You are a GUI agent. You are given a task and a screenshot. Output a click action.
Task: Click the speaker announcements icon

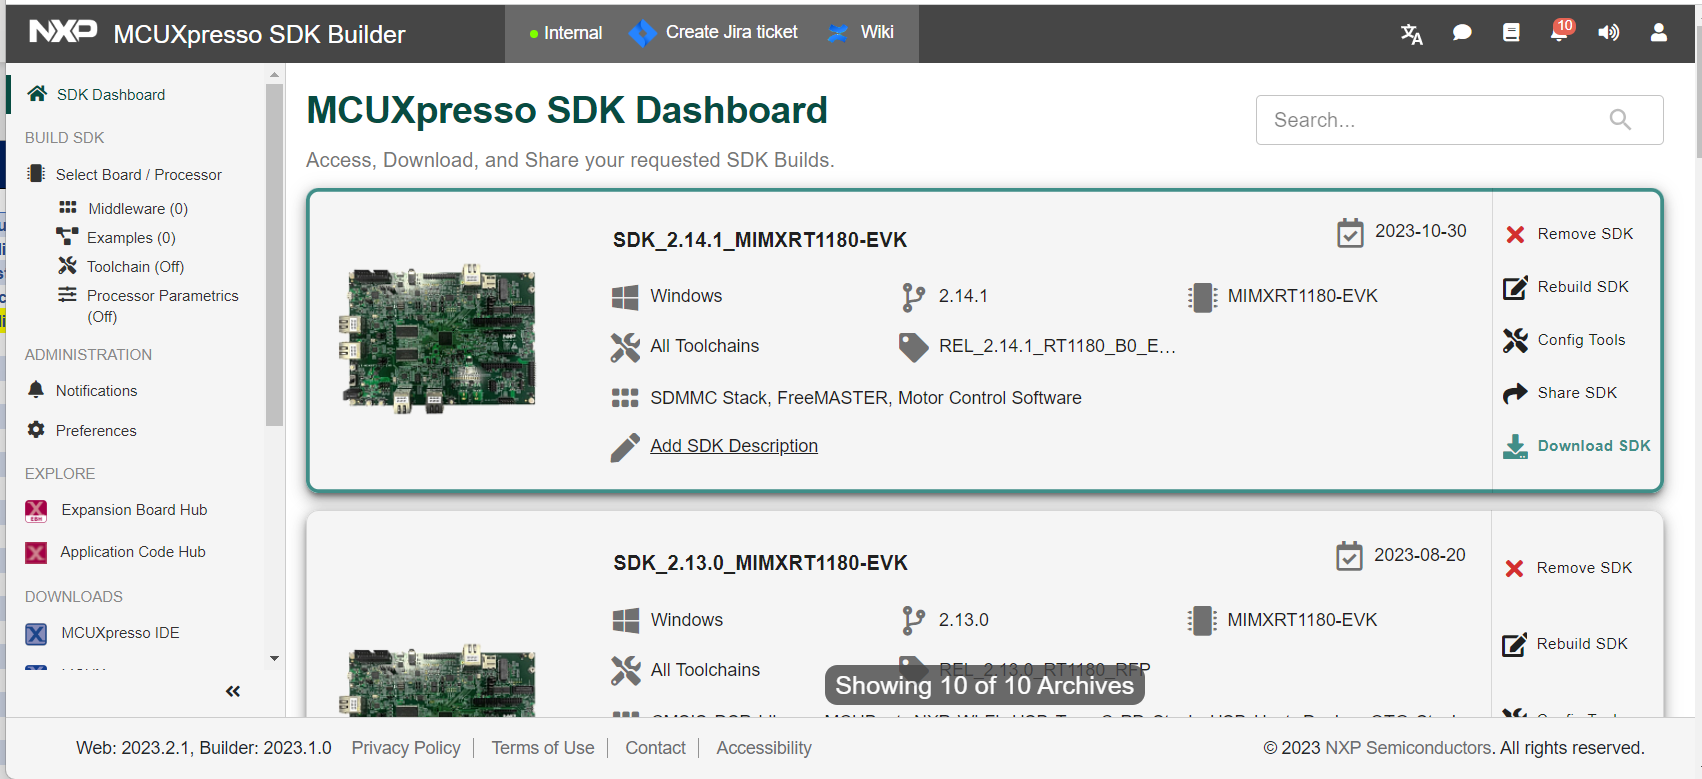click(1608, 33)
